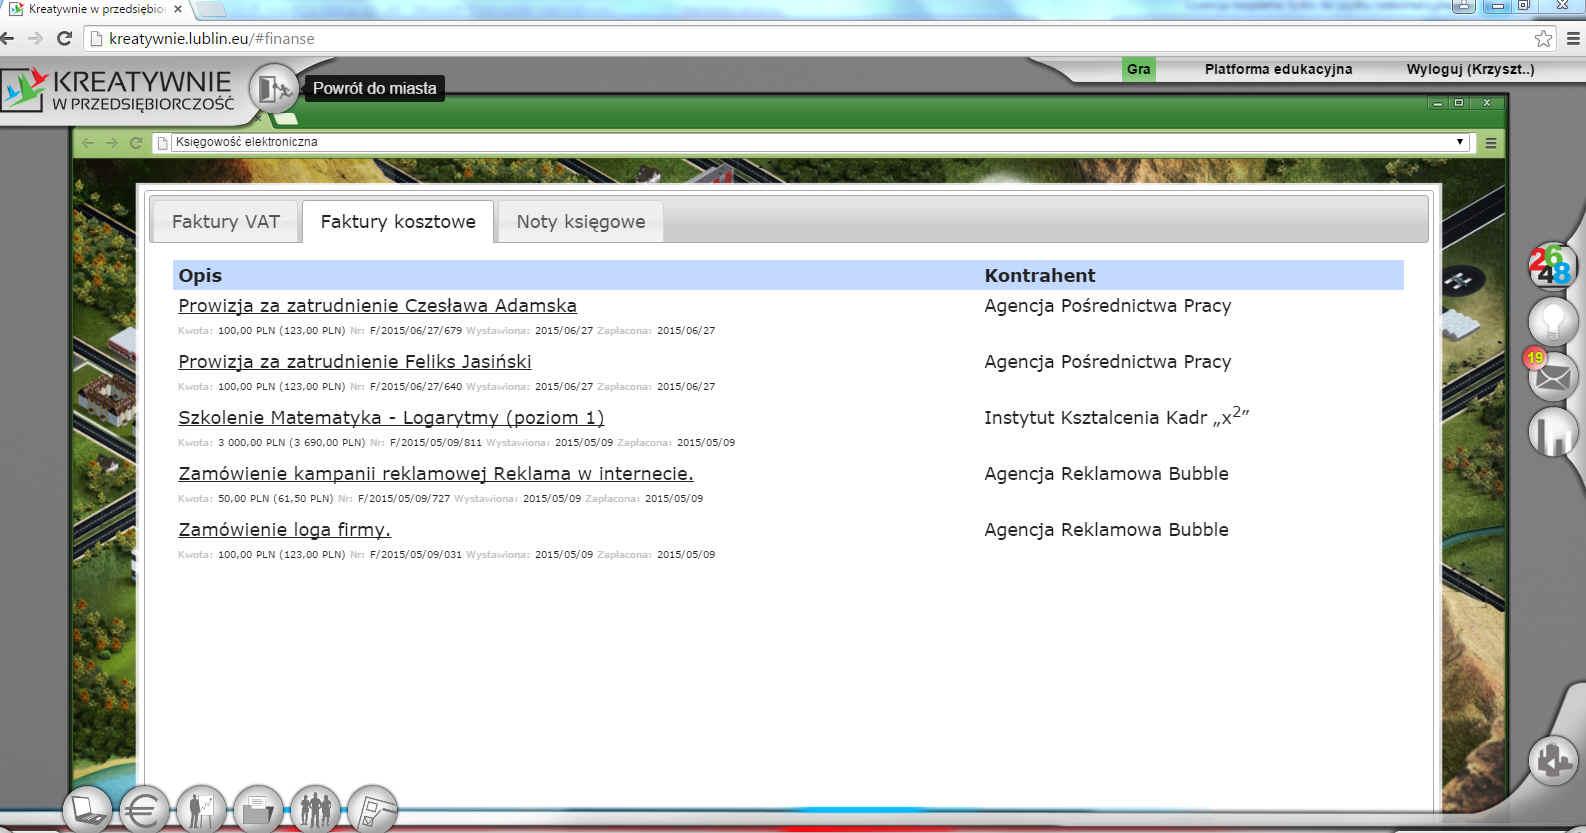Screen dimensions: 1586x833
Task: Click the in-game browser reload icon
Action: (x=136, y=143)
